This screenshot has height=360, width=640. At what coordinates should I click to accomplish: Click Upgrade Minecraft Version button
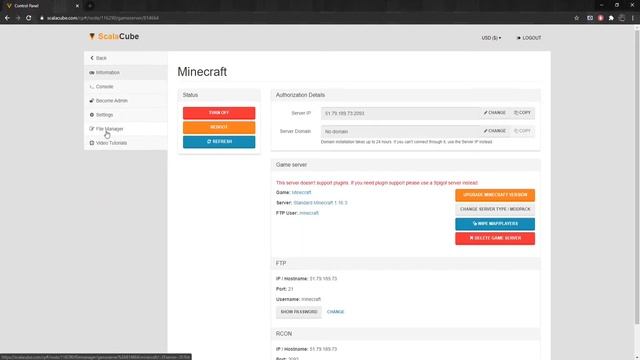coord(495,195)
